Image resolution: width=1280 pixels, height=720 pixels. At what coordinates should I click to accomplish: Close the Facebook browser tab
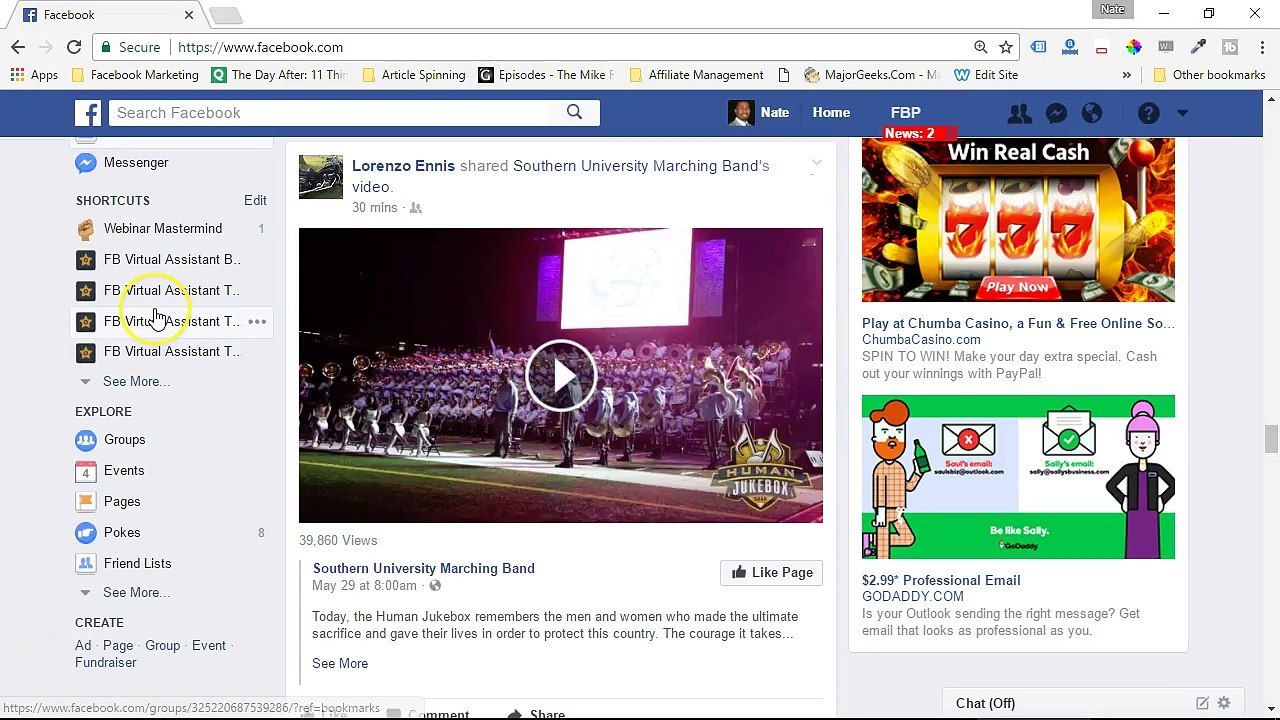[189, 15]
